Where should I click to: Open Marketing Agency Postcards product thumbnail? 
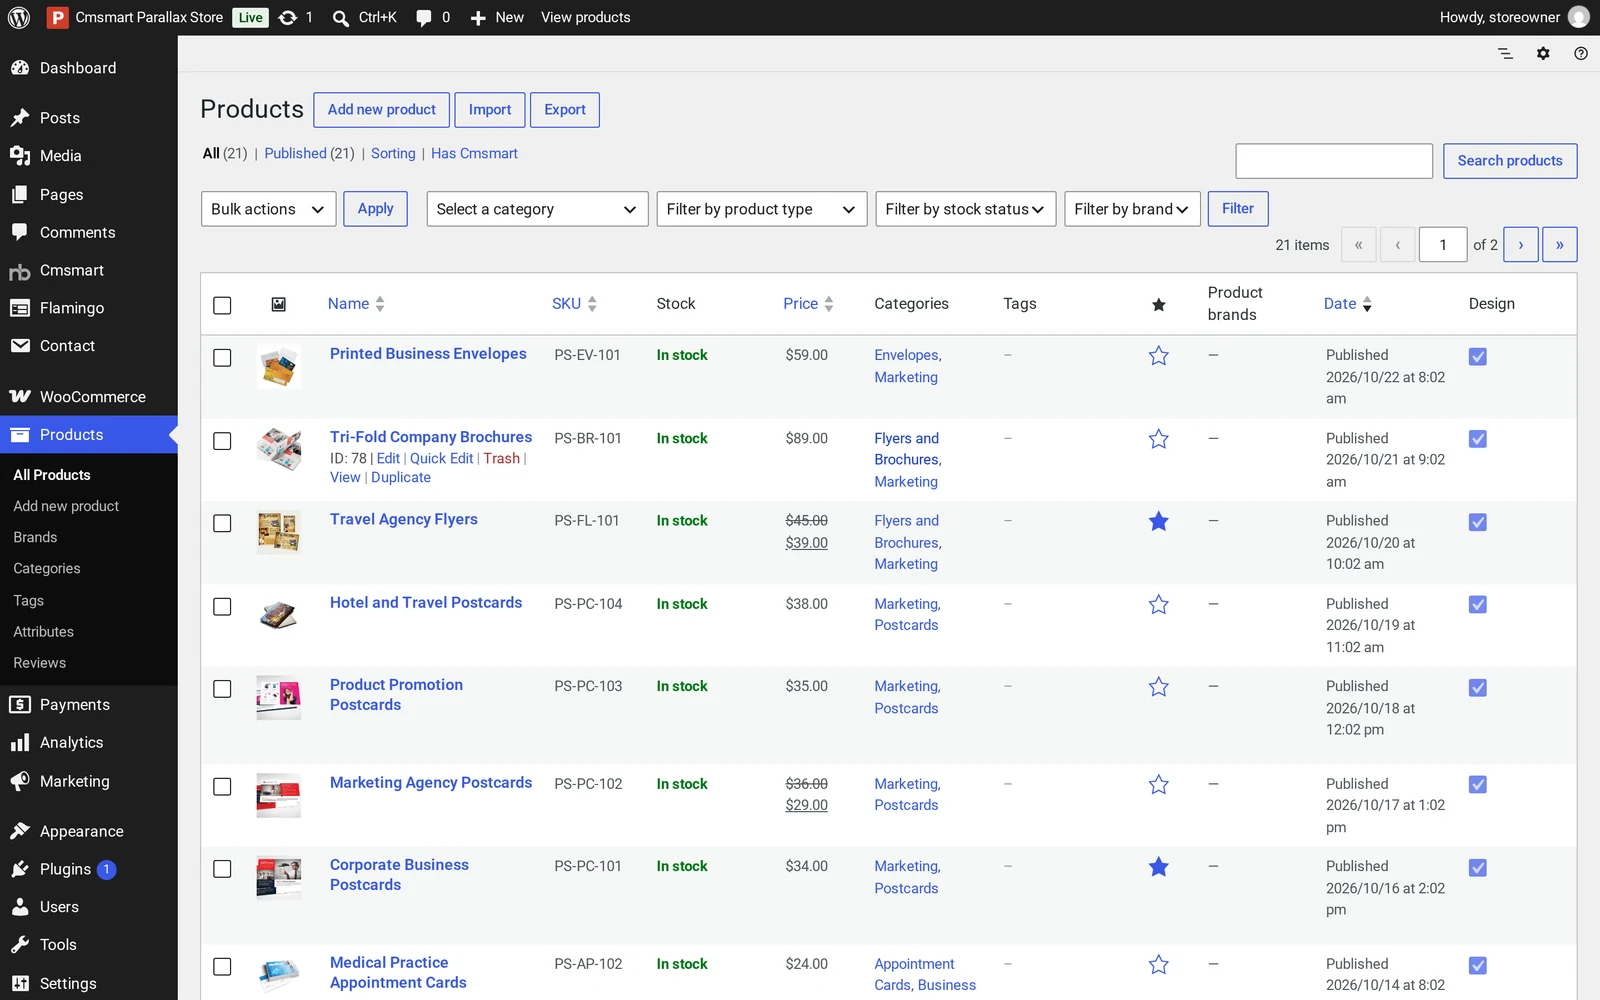(x=279, y=795)
